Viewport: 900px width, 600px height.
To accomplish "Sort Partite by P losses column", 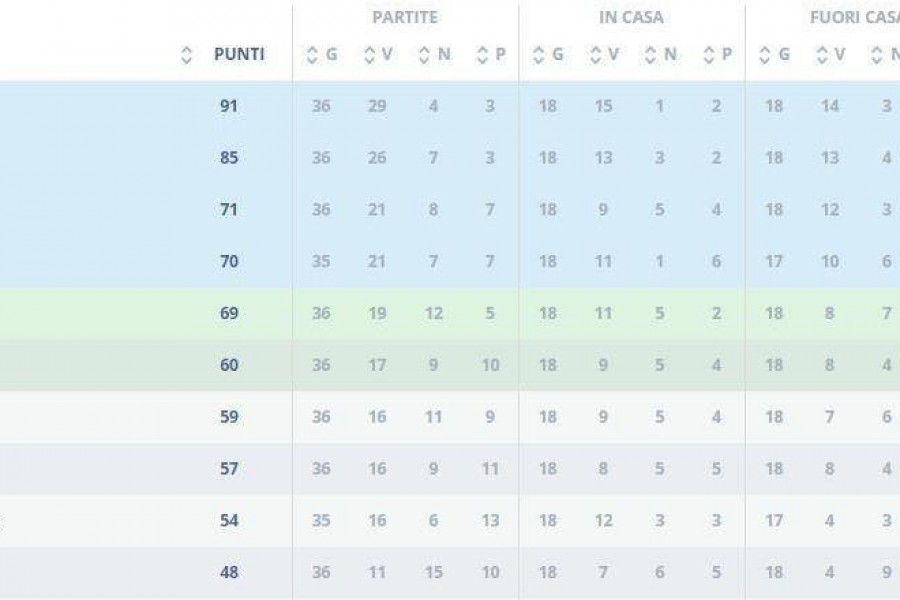I will (491, 55).
